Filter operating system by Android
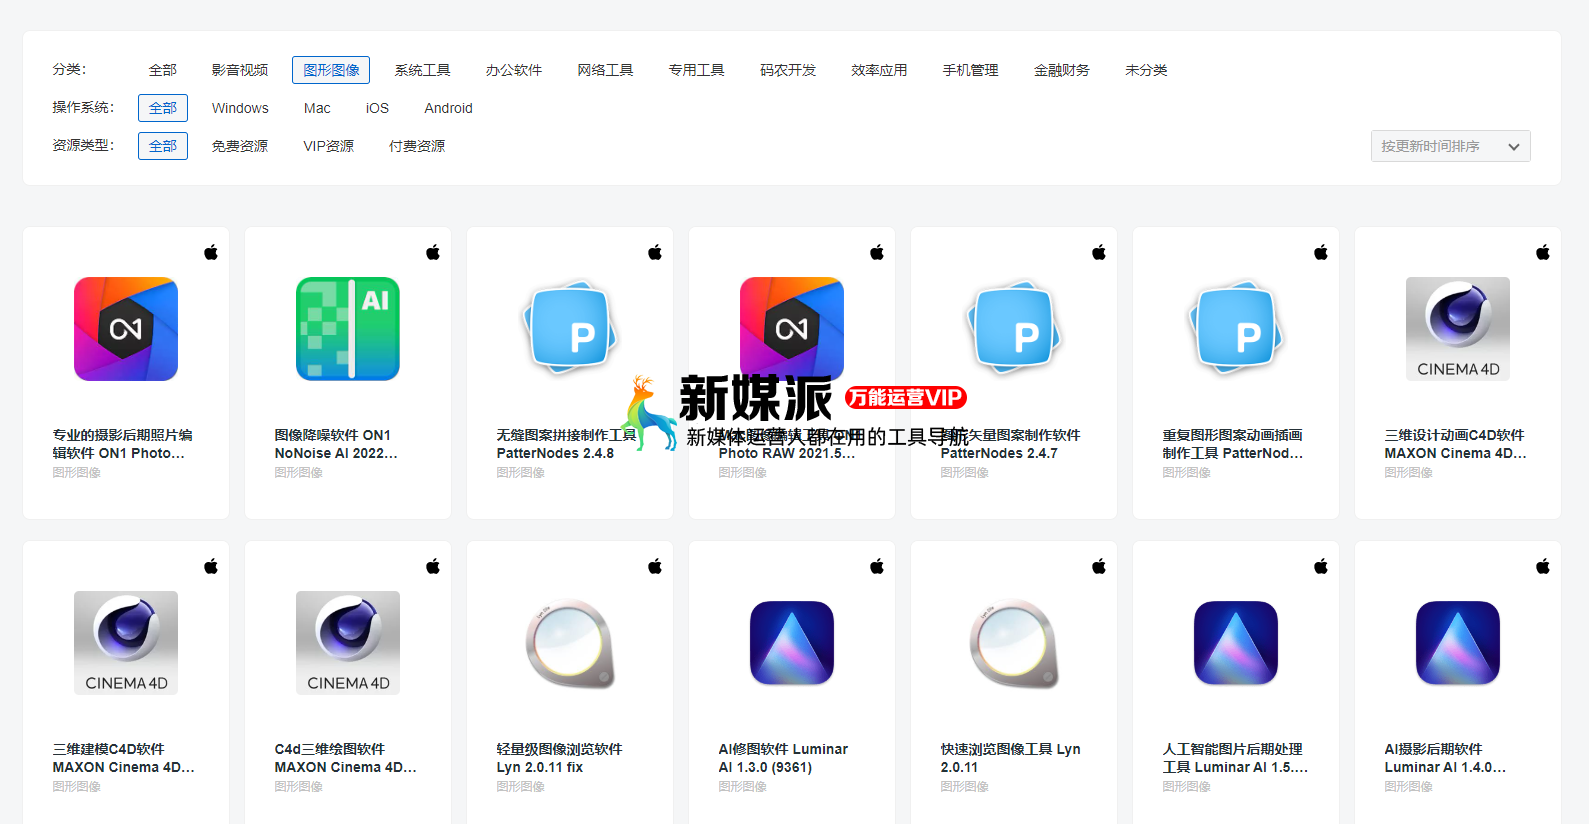The width and height of the screenshot is (1589, 824). [x=448, y=108]
